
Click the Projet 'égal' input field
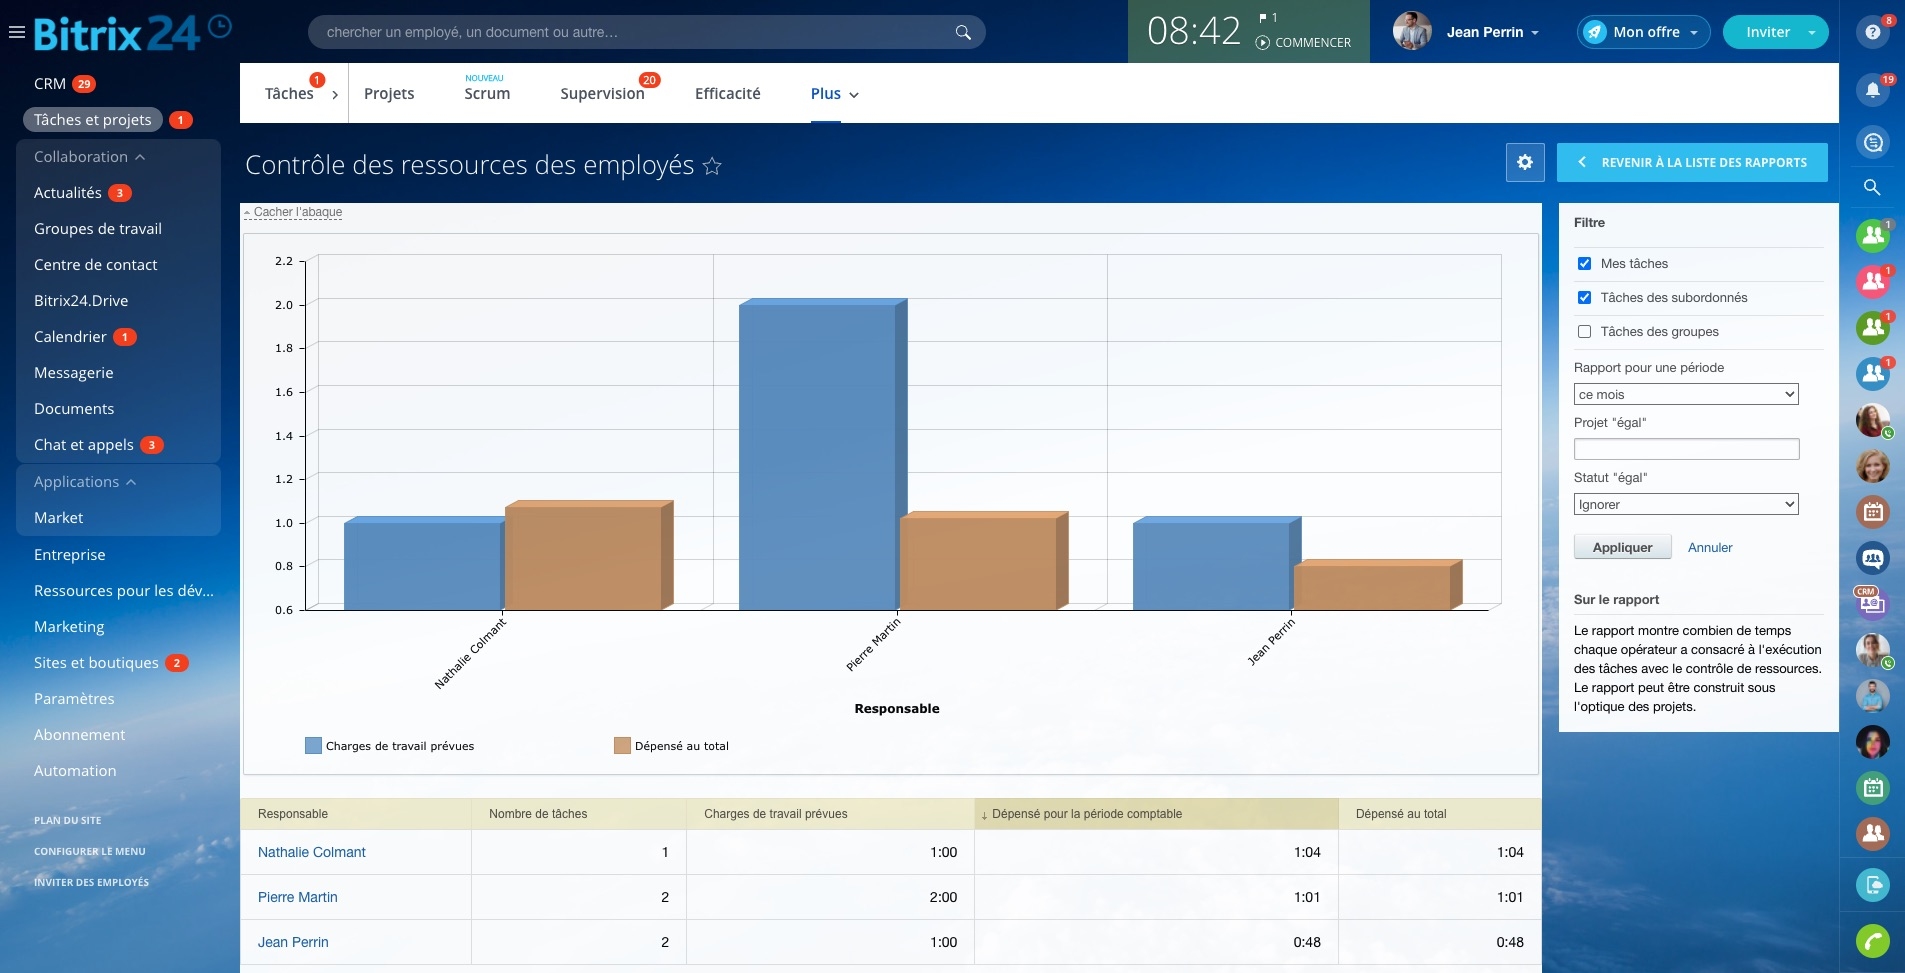pyautogui.click(x=1686, y=449)
